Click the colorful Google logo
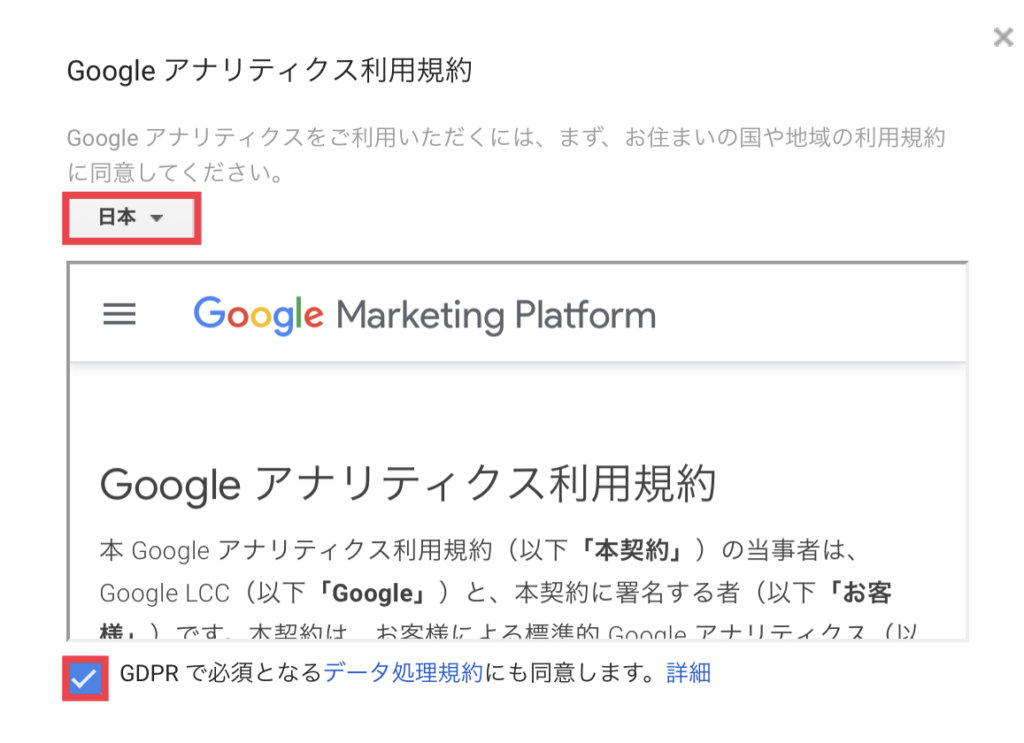Image resolution: width=1024 pixels, height=743 pixels. coord(258,315)
